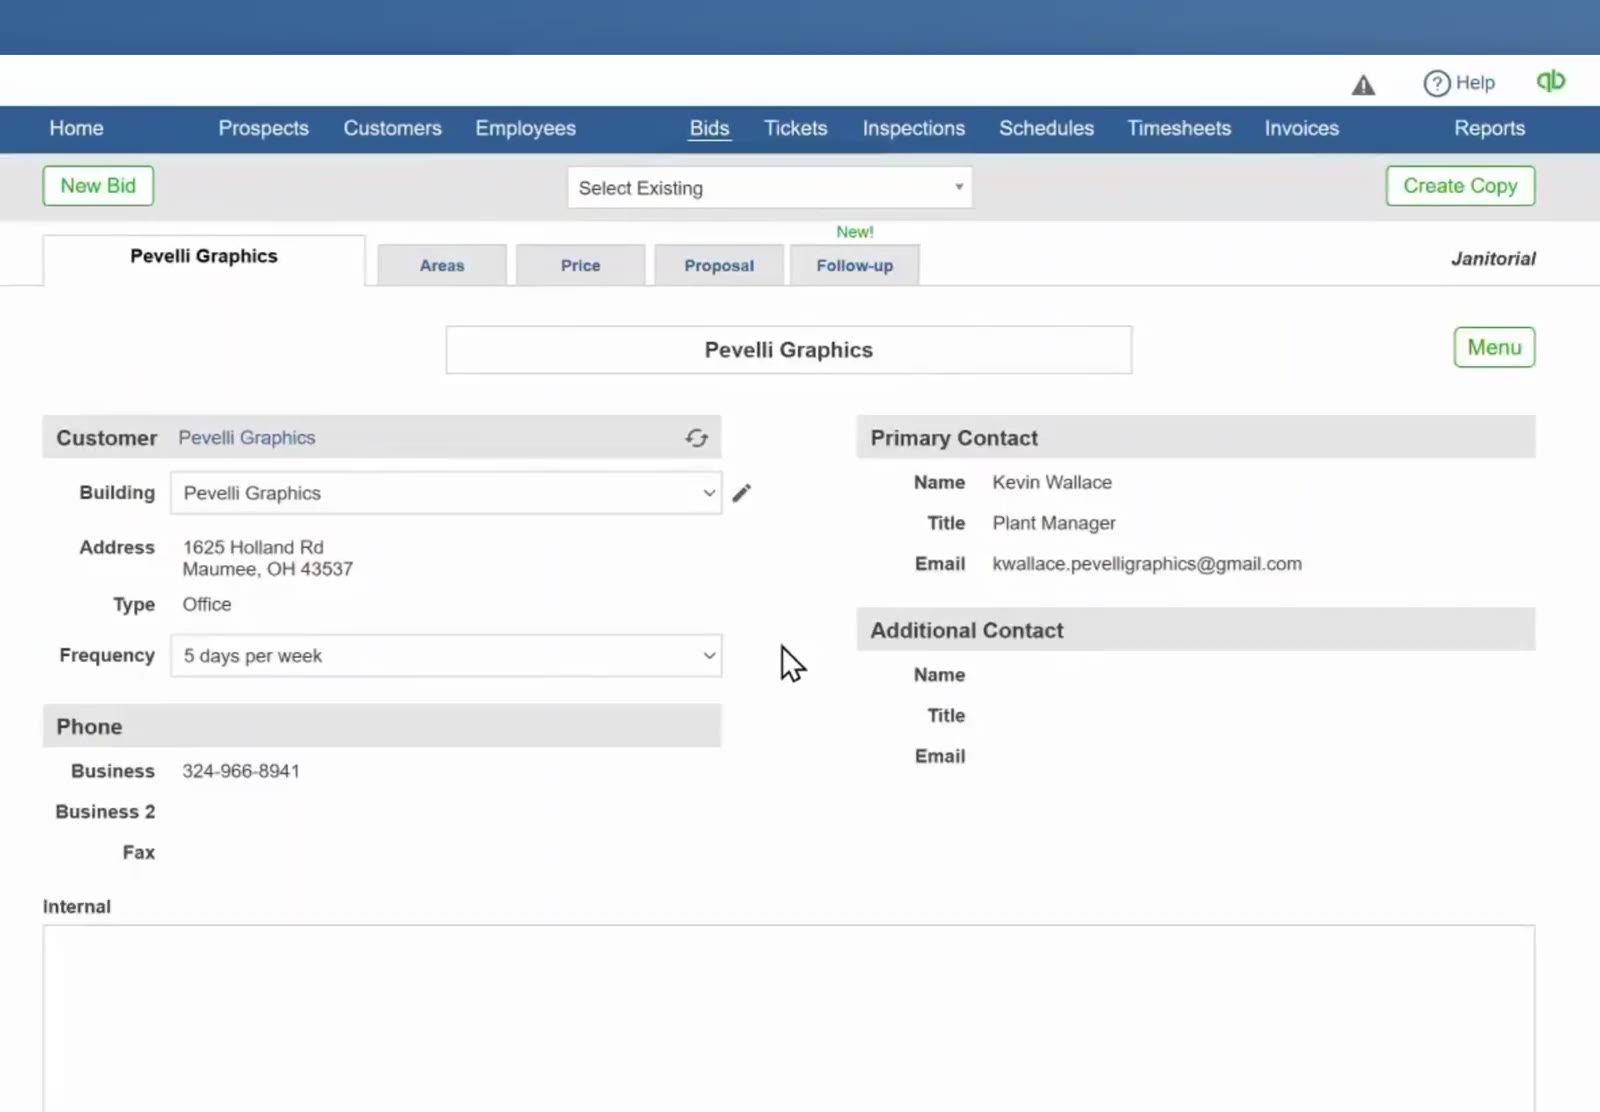Navigate to Timesheets

coord(1180,128)
